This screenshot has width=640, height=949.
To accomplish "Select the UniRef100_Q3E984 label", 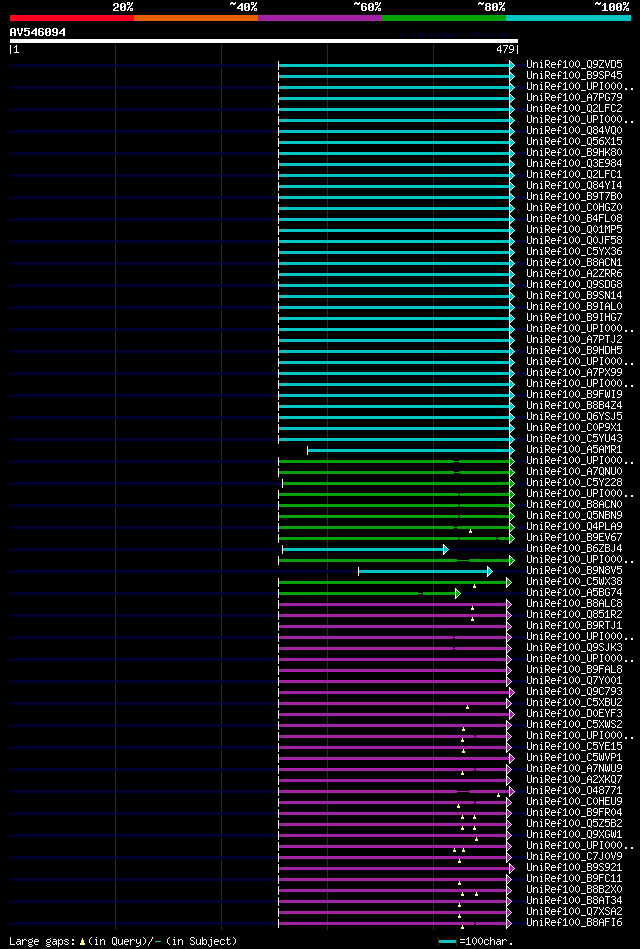I will click(x=575, y=163).
